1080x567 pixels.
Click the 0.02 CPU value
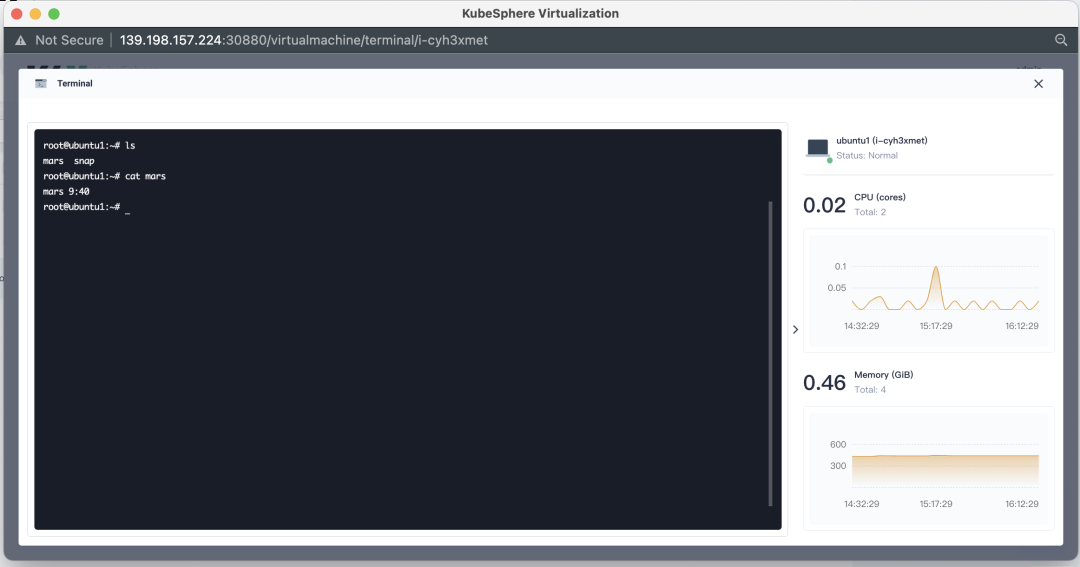coord(824,205)
